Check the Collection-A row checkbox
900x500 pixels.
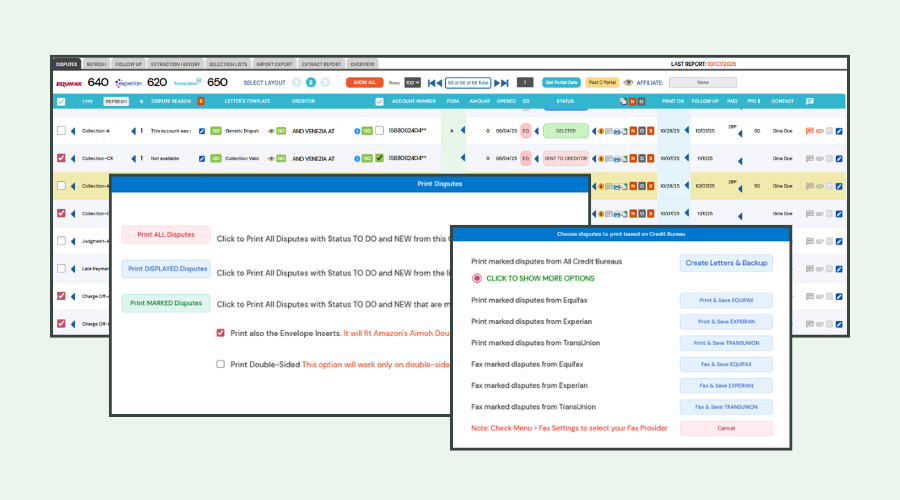tap(61, 131)
